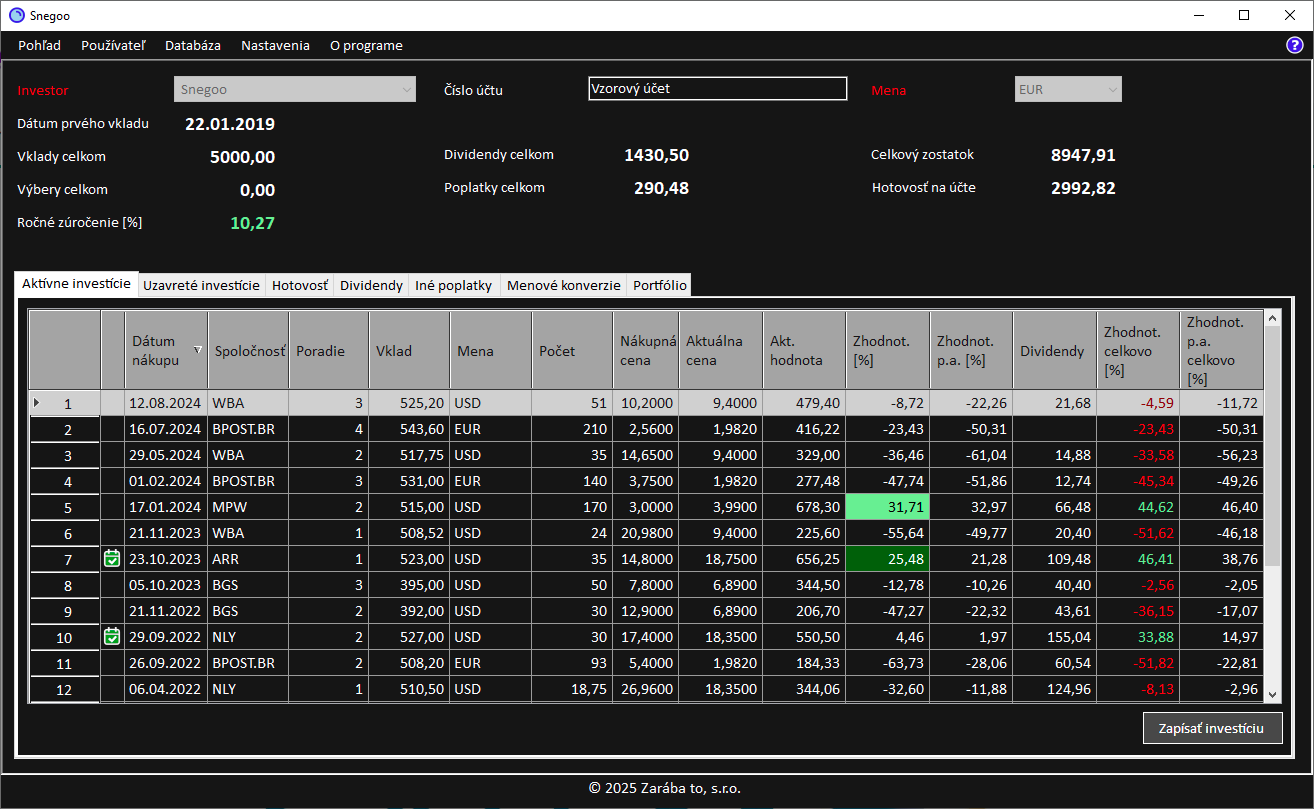Open the Databáza menu
The image size is (1314, 809).
click(193, 45)
